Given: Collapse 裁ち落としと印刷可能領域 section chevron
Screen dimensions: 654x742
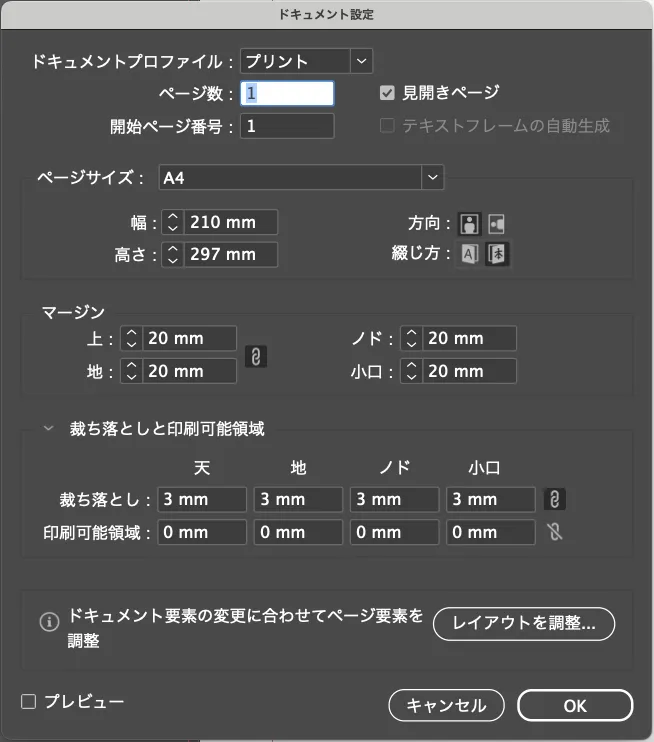Looking at the screenshot, I should 48,429.
